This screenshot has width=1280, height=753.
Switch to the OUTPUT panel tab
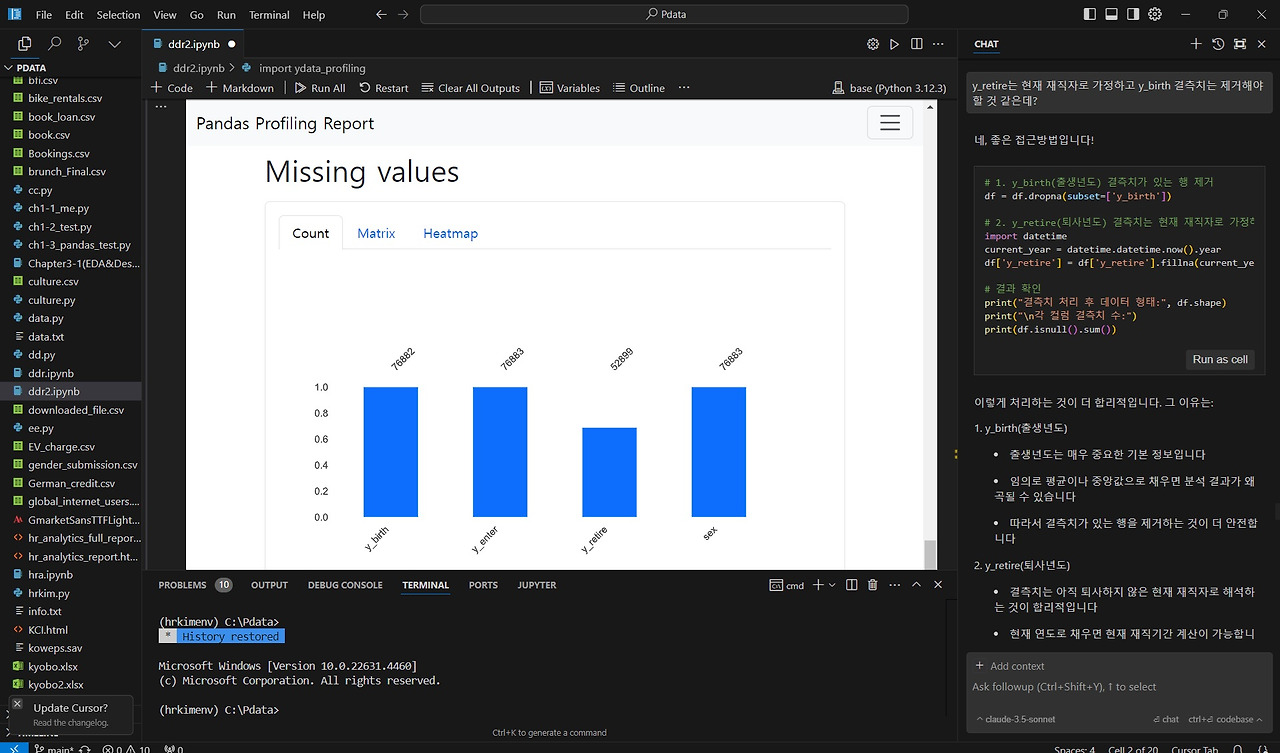click(x=269, y=585)
